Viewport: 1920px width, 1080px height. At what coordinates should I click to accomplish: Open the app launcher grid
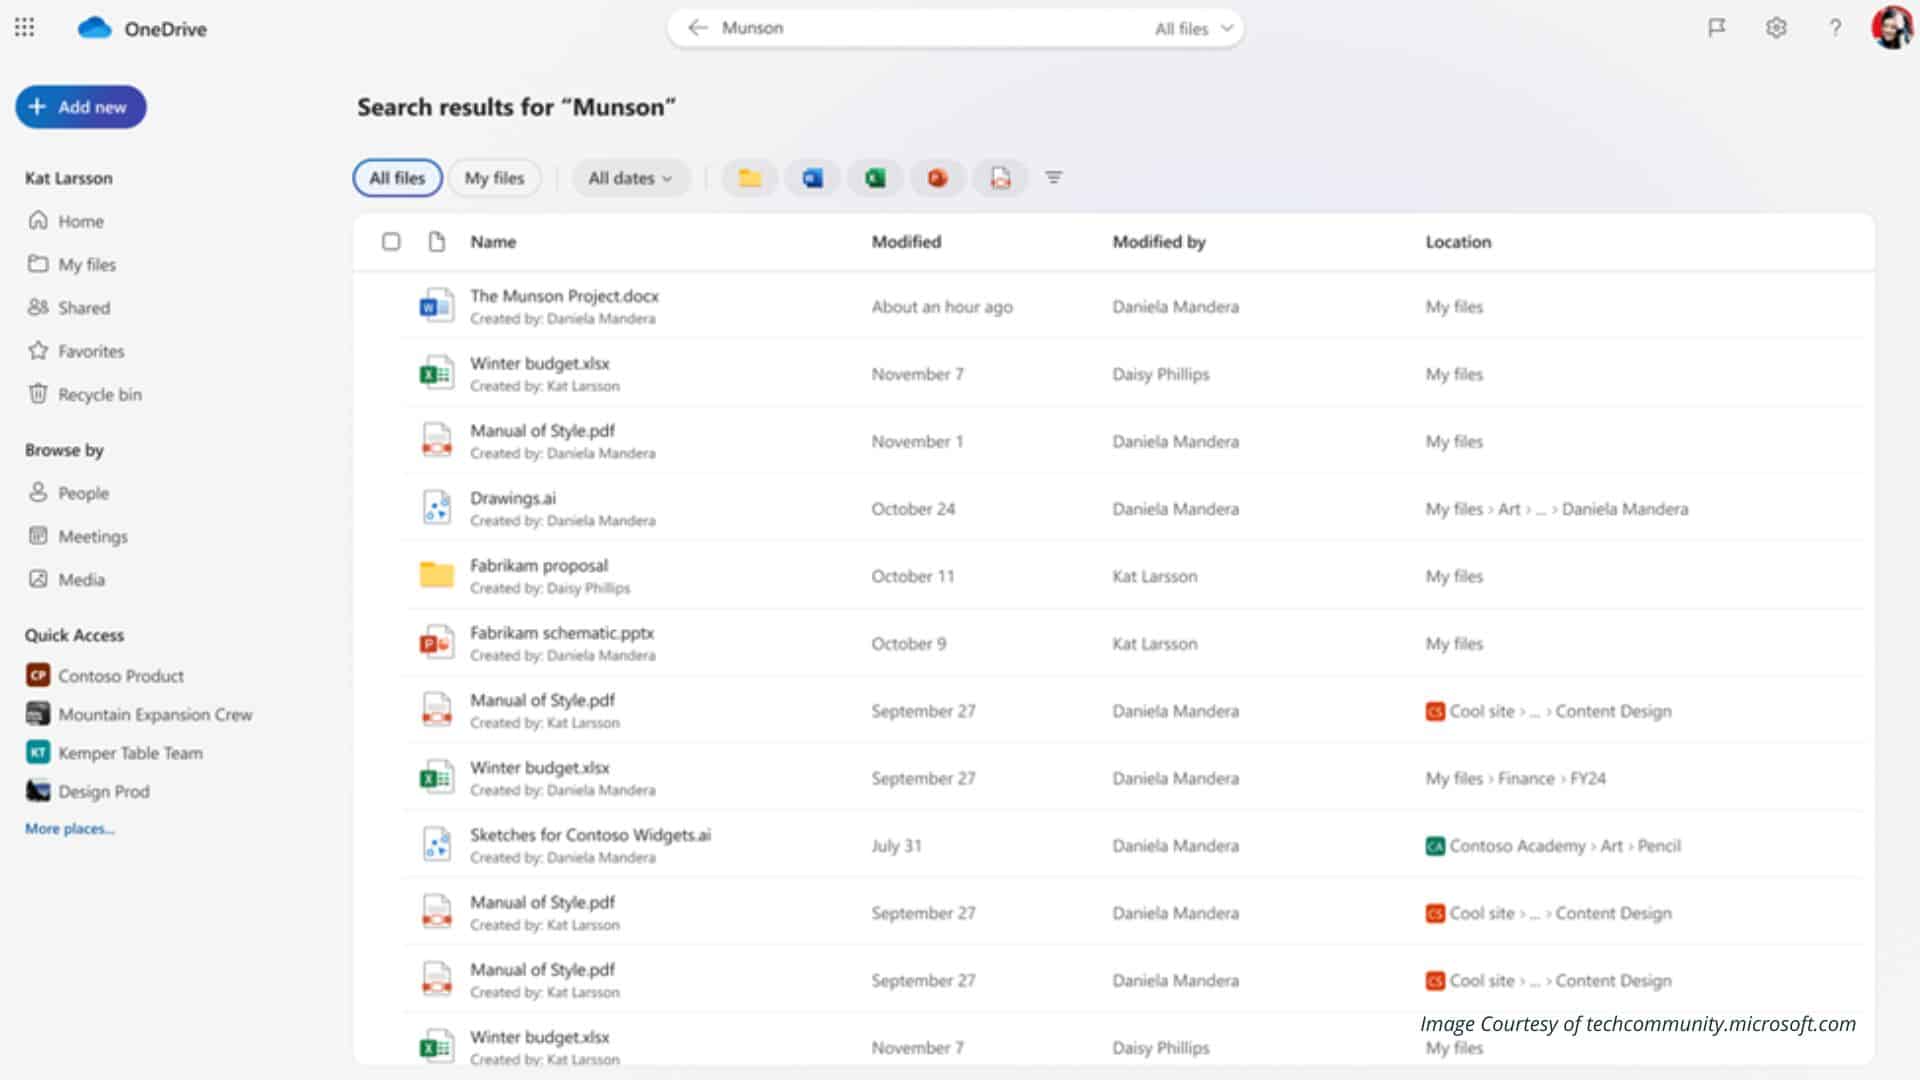pyautogui.click(x=25, y=28)
